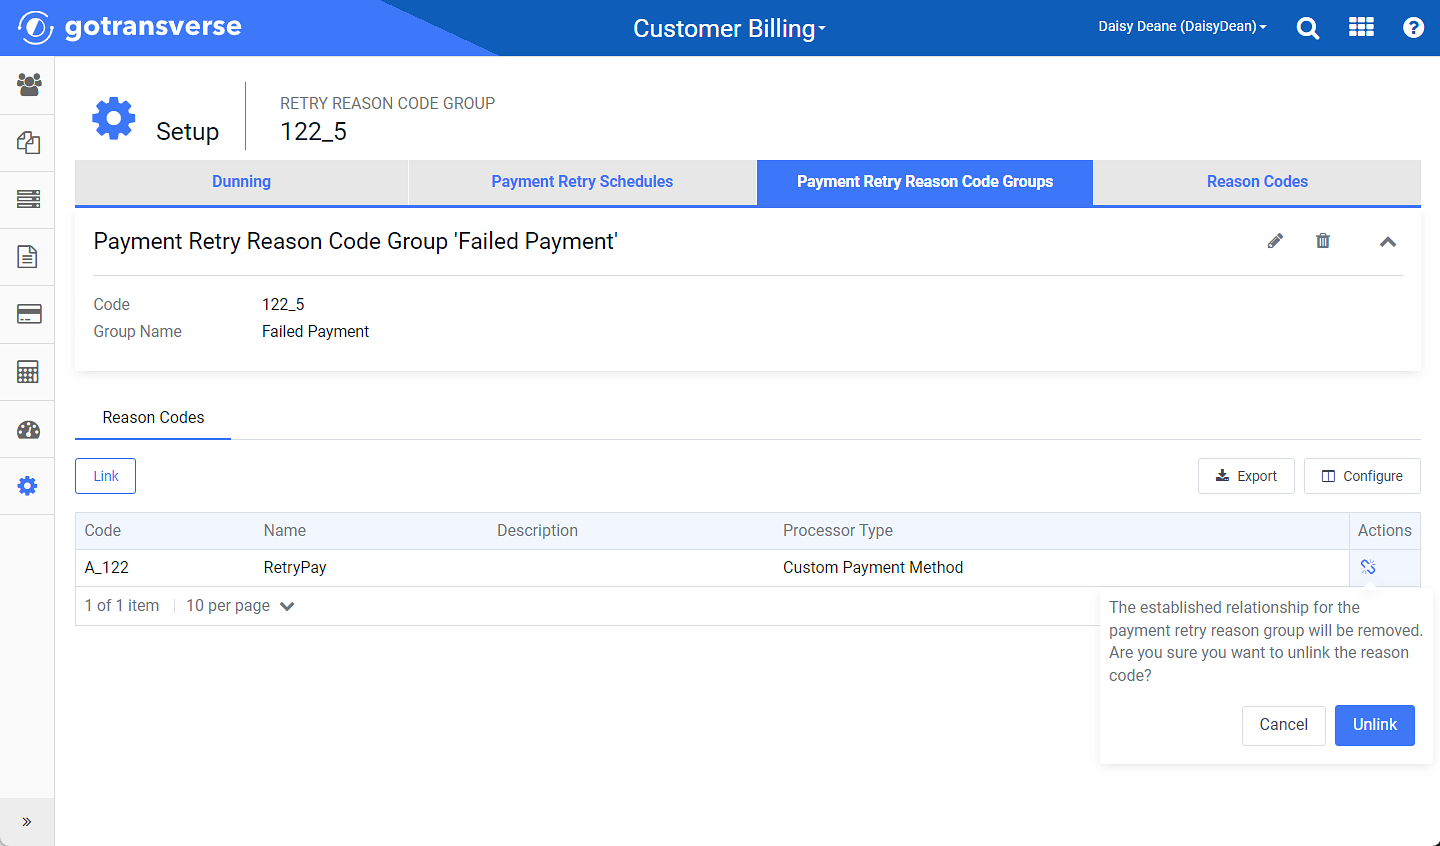The height and width of the screenshot is (846, 1440).
Task: Click the 1 of 1 item text
Action: [122, 606]
